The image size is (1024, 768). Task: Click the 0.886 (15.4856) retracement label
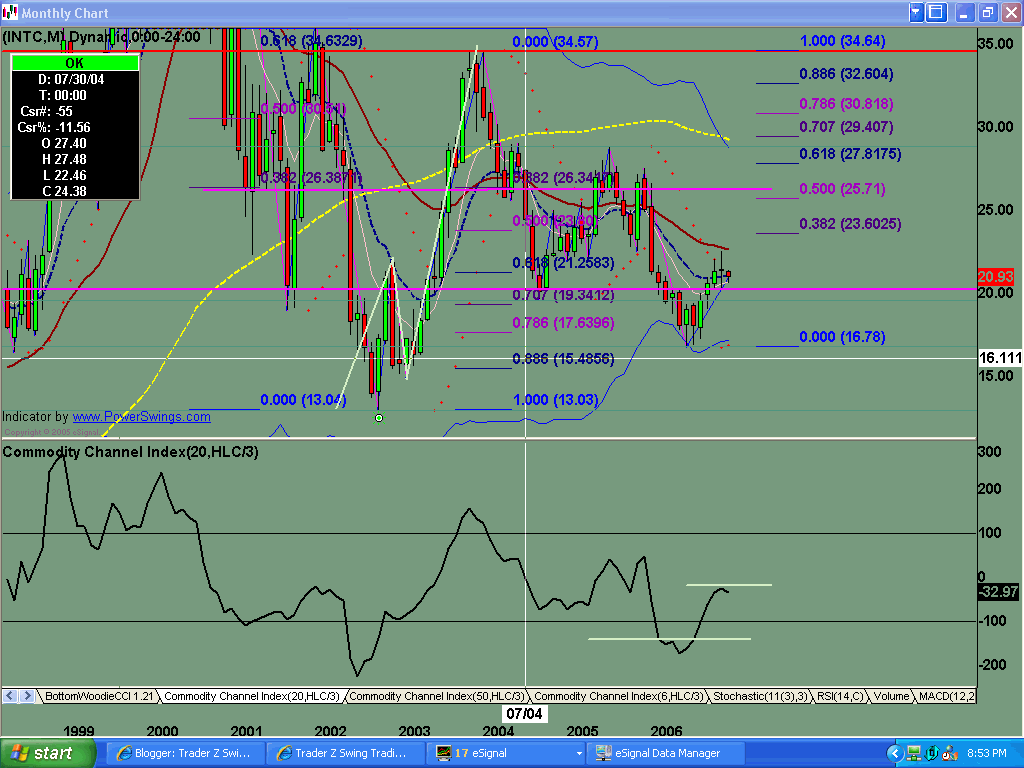pos(563,359)
